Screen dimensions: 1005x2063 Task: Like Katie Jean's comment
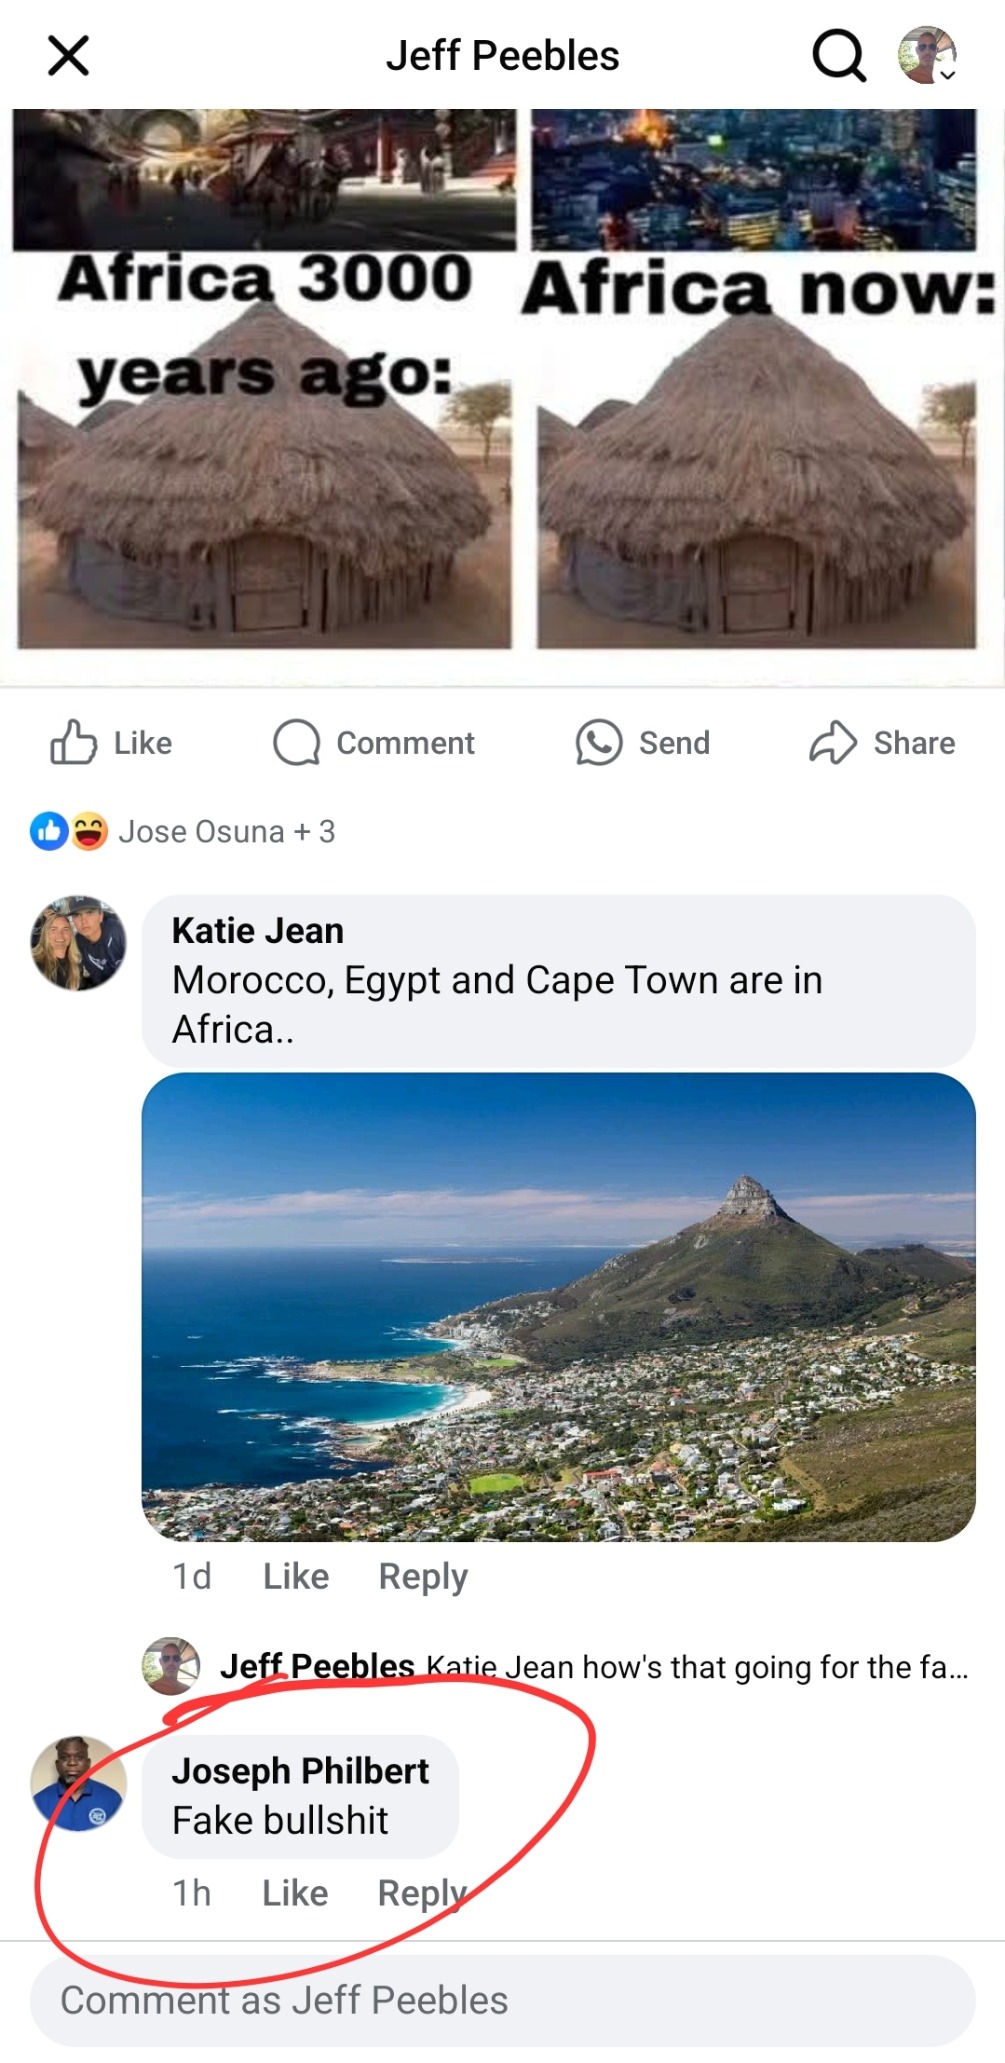(x=295, y=1577)
